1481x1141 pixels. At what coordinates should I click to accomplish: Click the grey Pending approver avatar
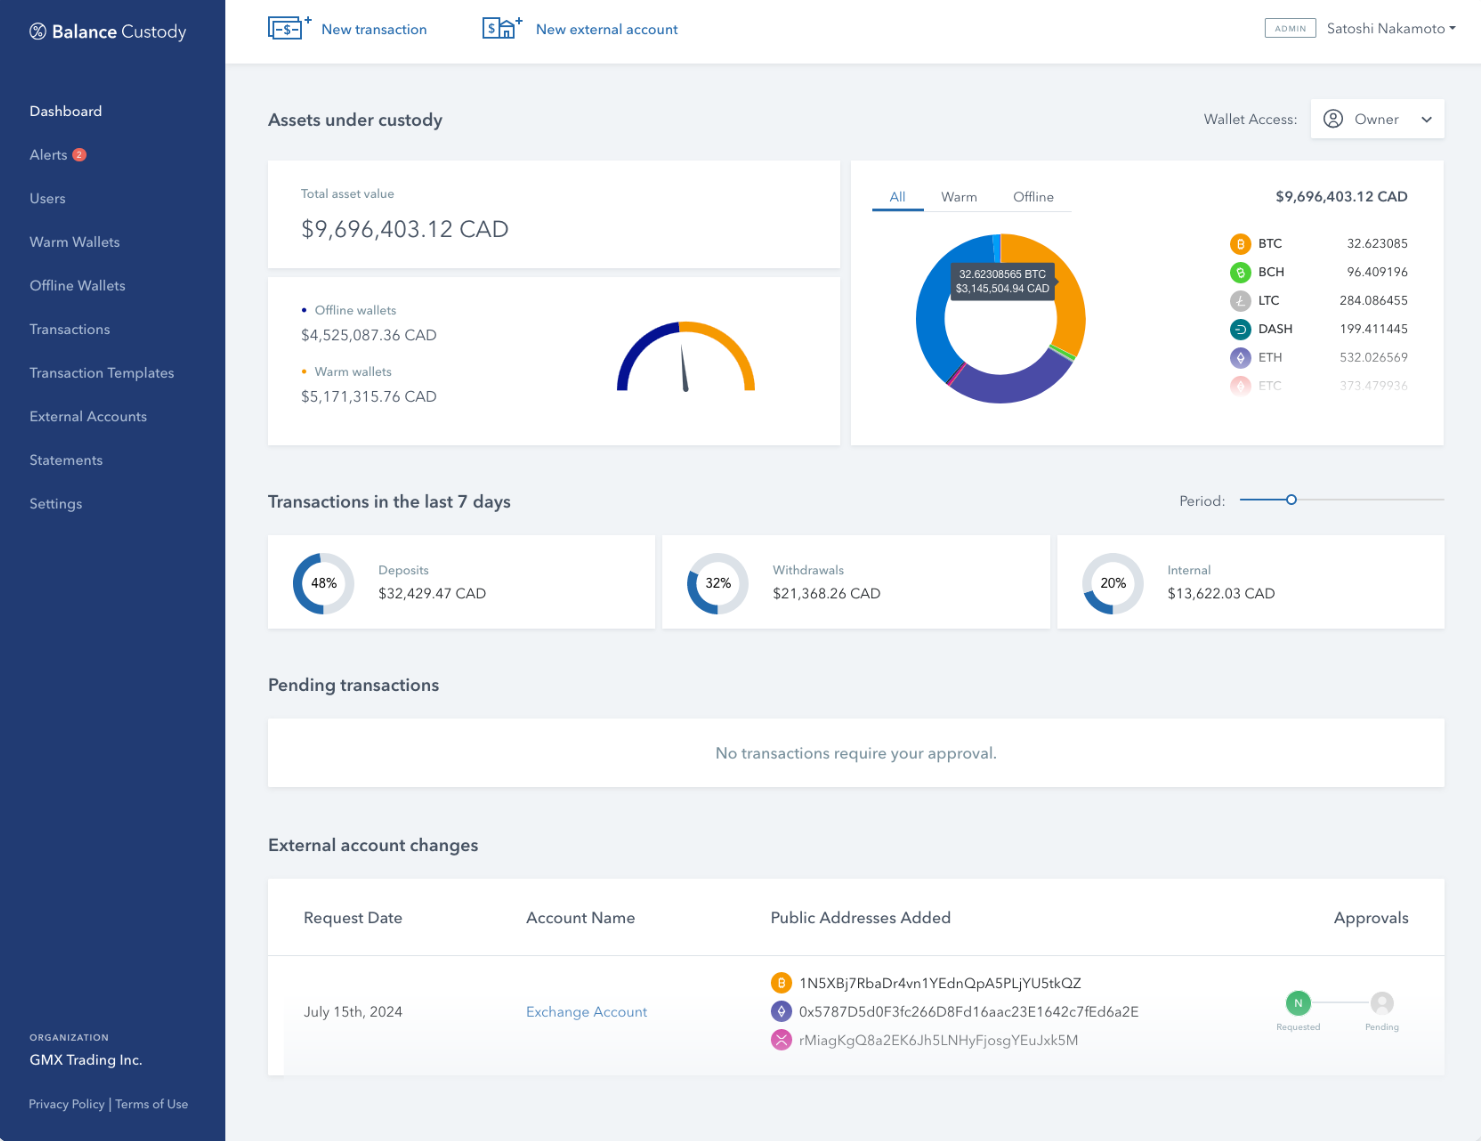[1382, 1003]
